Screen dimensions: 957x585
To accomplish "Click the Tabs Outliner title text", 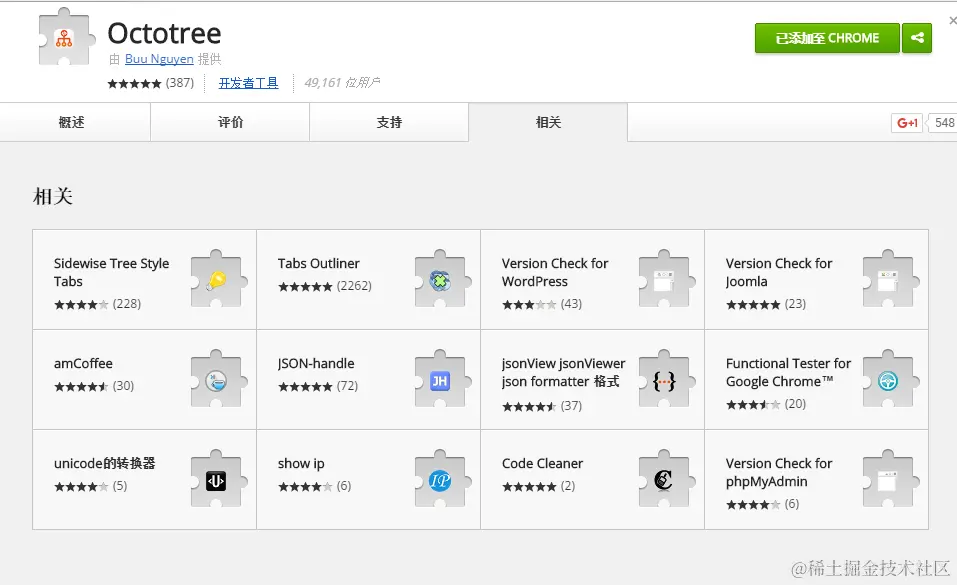I will click(318, 263).
